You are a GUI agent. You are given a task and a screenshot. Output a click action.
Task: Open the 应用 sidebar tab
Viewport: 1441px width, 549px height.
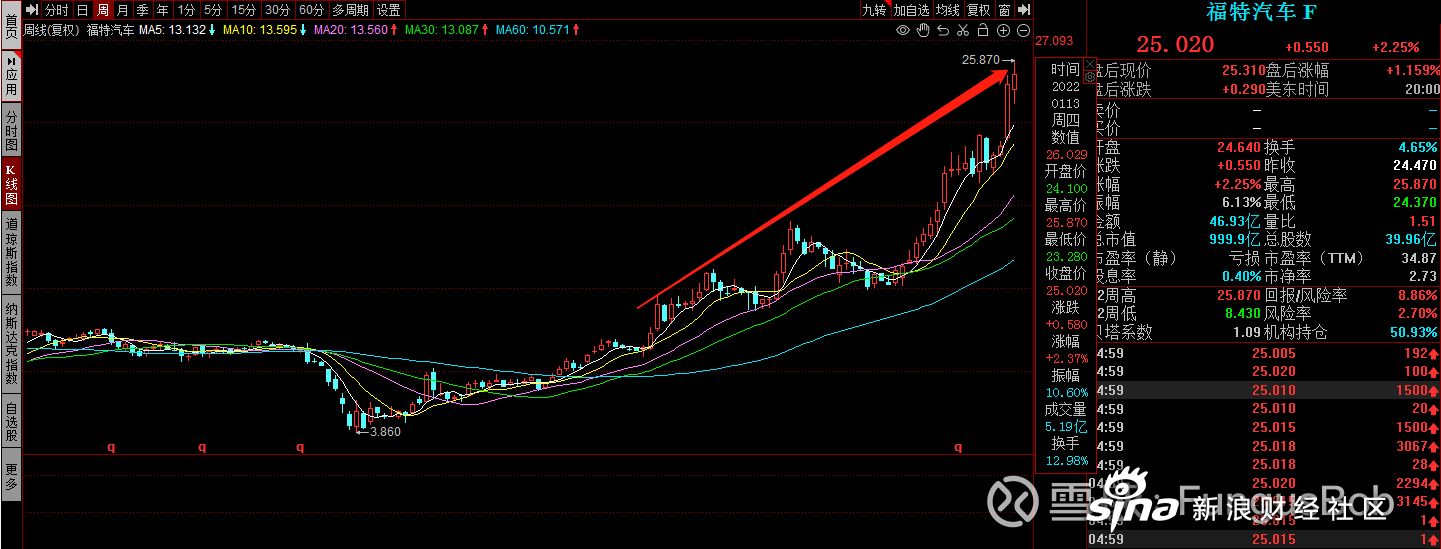(11, 76)
